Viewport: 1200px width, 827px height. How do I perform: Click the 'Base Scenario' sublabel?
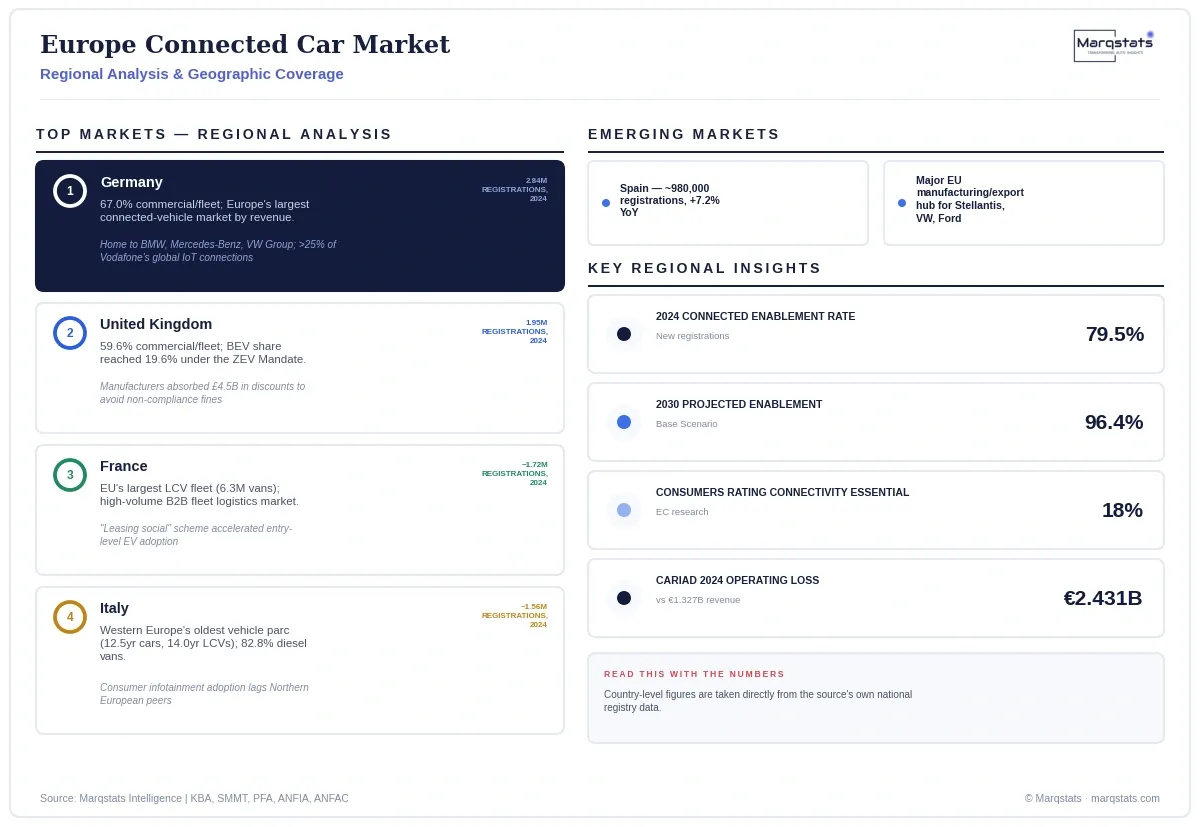(x=687, y=424)
